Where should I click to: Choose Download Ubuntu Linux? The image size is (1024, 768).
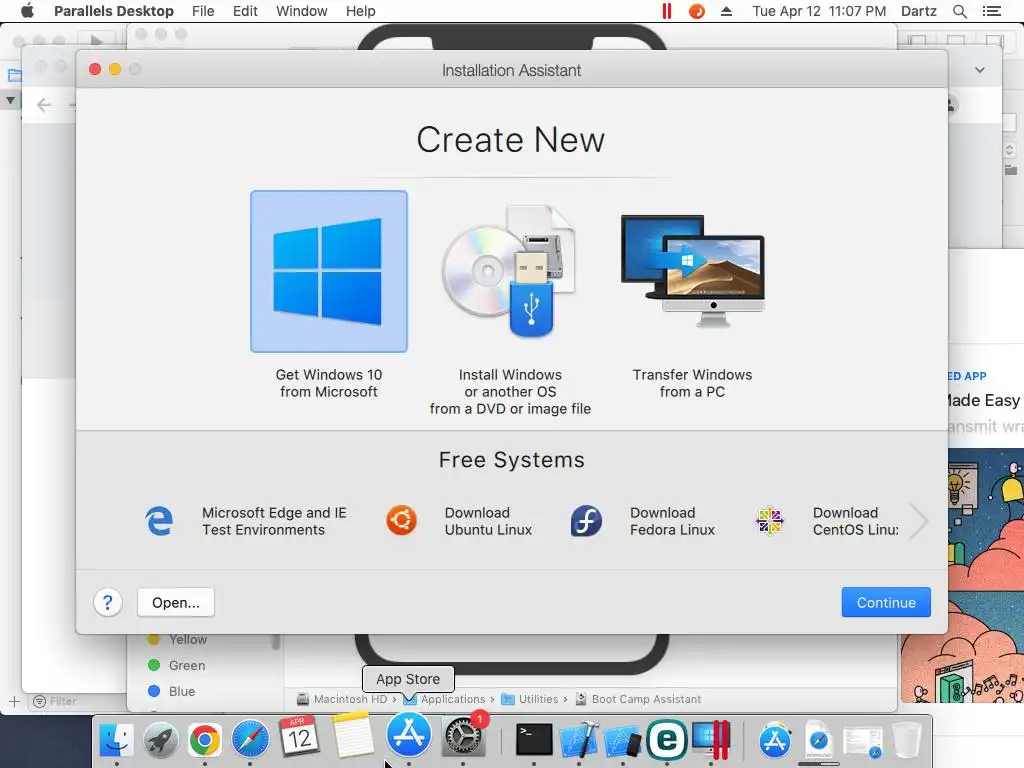click(x=488, y=521)
